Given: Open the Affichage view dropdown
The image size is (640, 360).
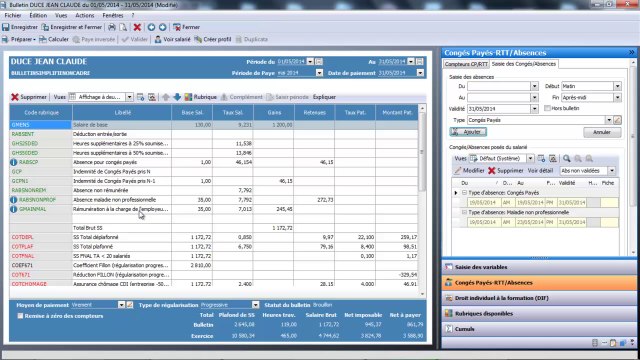Looking at the screenshot, I should click(x=129, y=97).
